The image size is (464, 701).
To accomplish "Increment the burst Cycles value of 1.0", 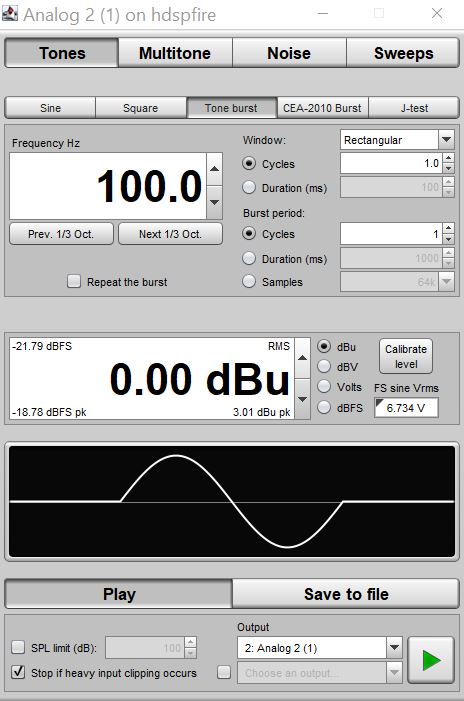I will [x=448, y=158].
